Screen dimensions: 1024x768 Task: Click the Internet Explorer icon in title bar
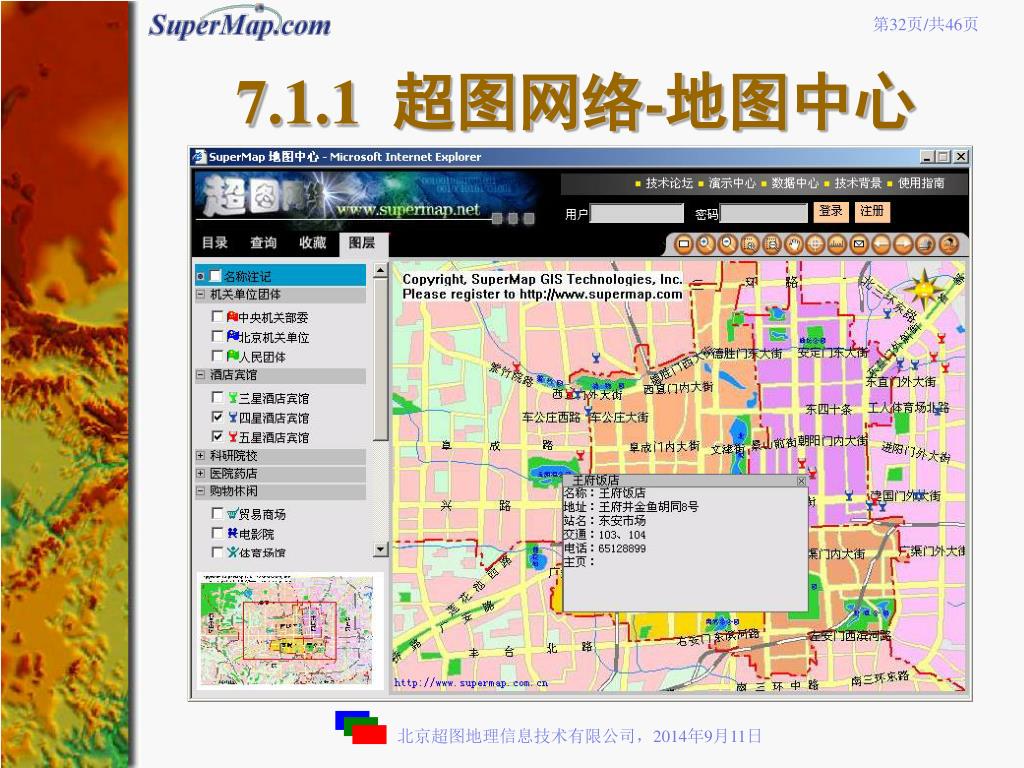[199, 157]
